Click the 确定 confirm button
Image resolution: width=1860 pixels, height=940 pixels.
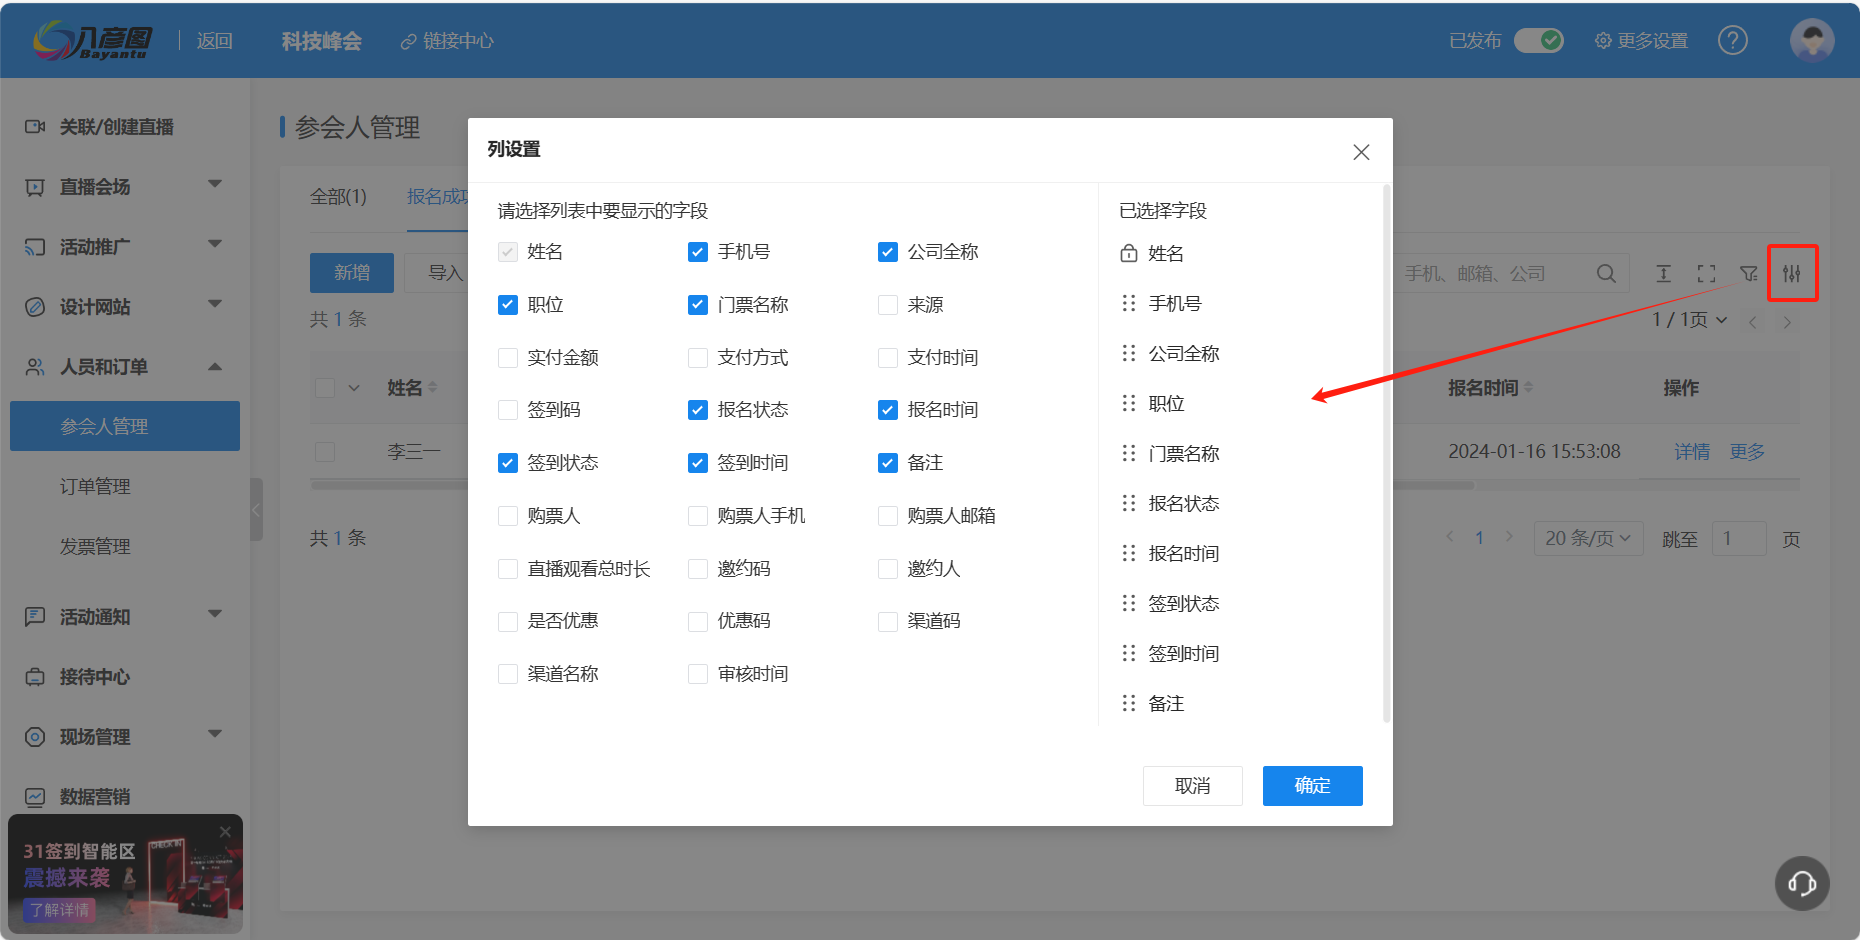(1312, 785)
